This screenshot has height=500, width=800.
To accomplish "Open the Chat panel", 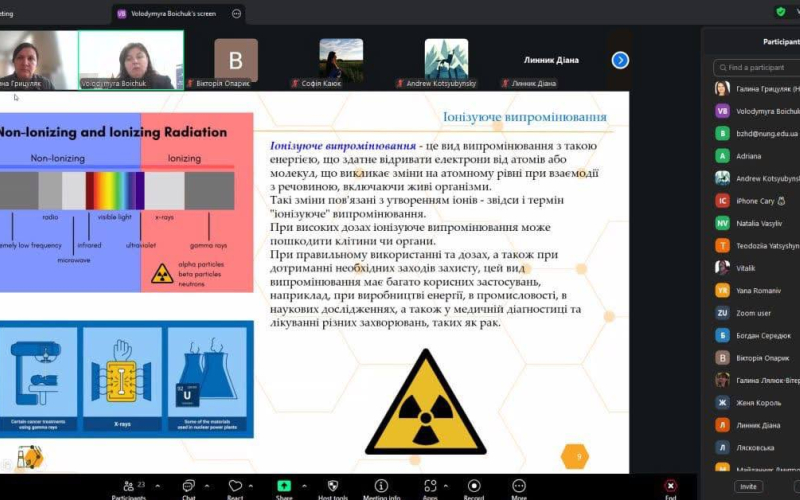I will point(188,485).
